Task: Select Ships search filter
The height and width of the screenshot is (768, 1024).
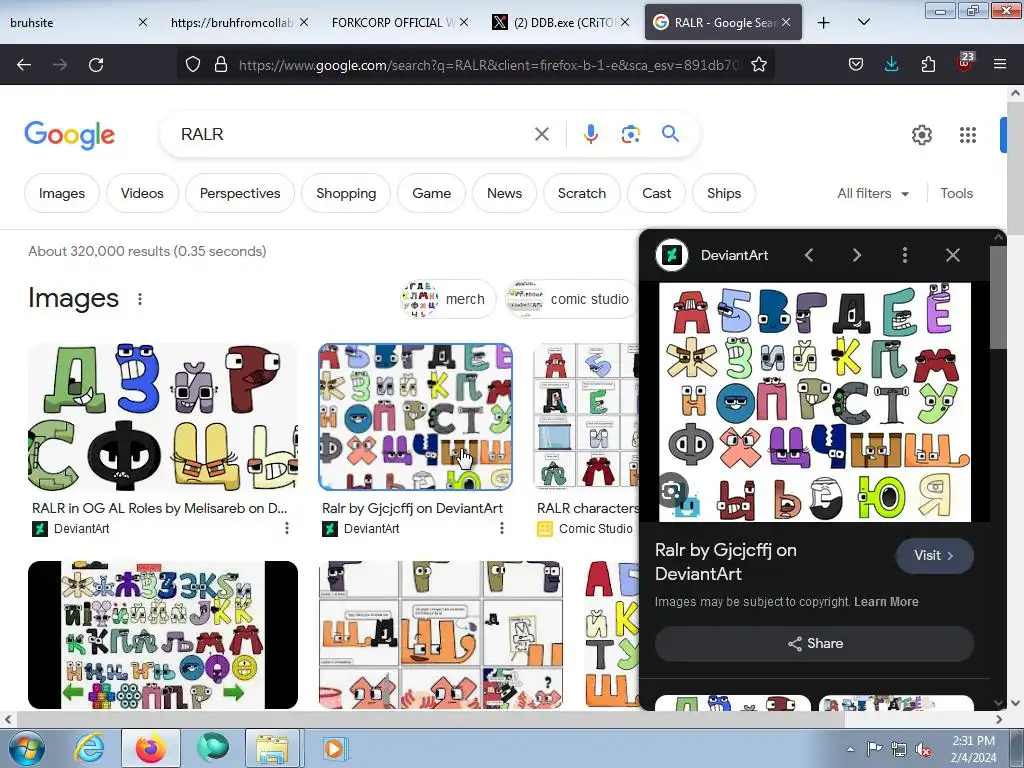Action: click(724, 193)
